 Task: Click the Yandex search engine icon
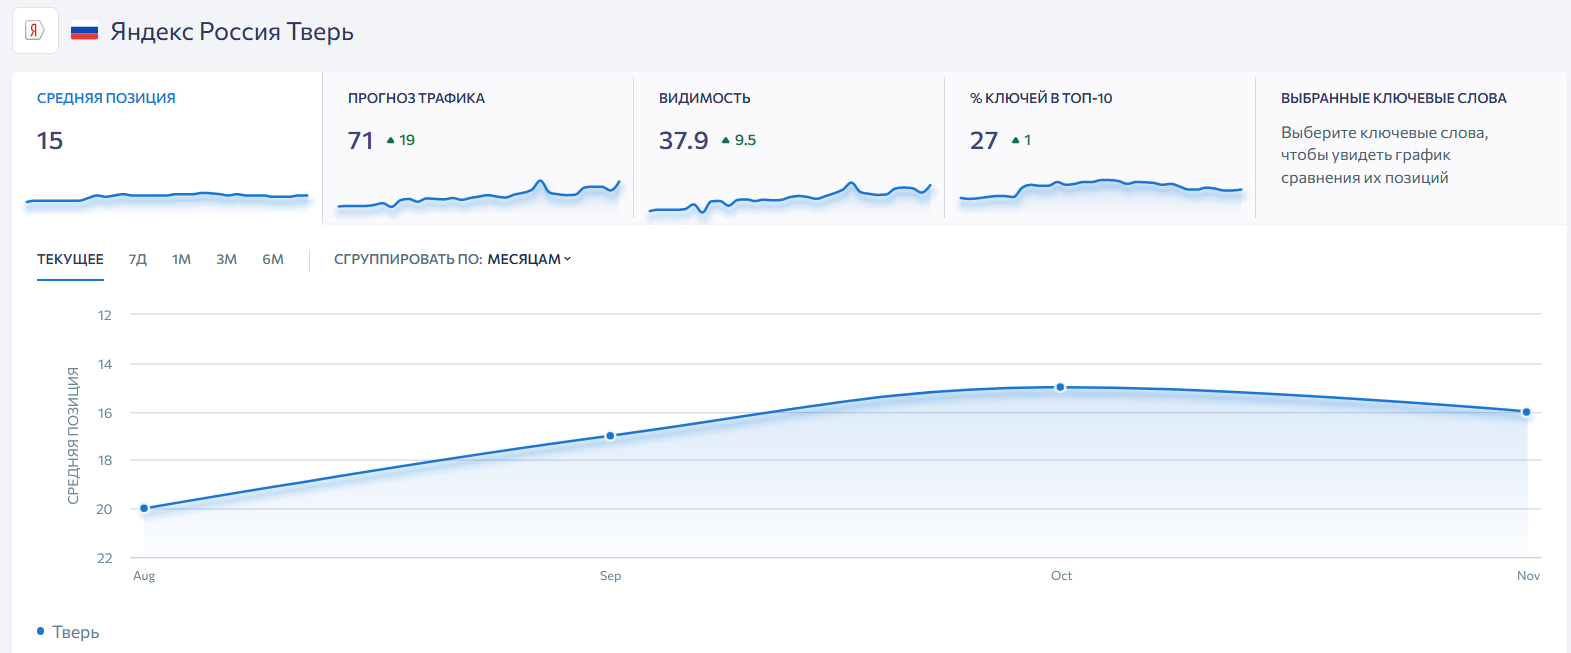tap(35, 31)
